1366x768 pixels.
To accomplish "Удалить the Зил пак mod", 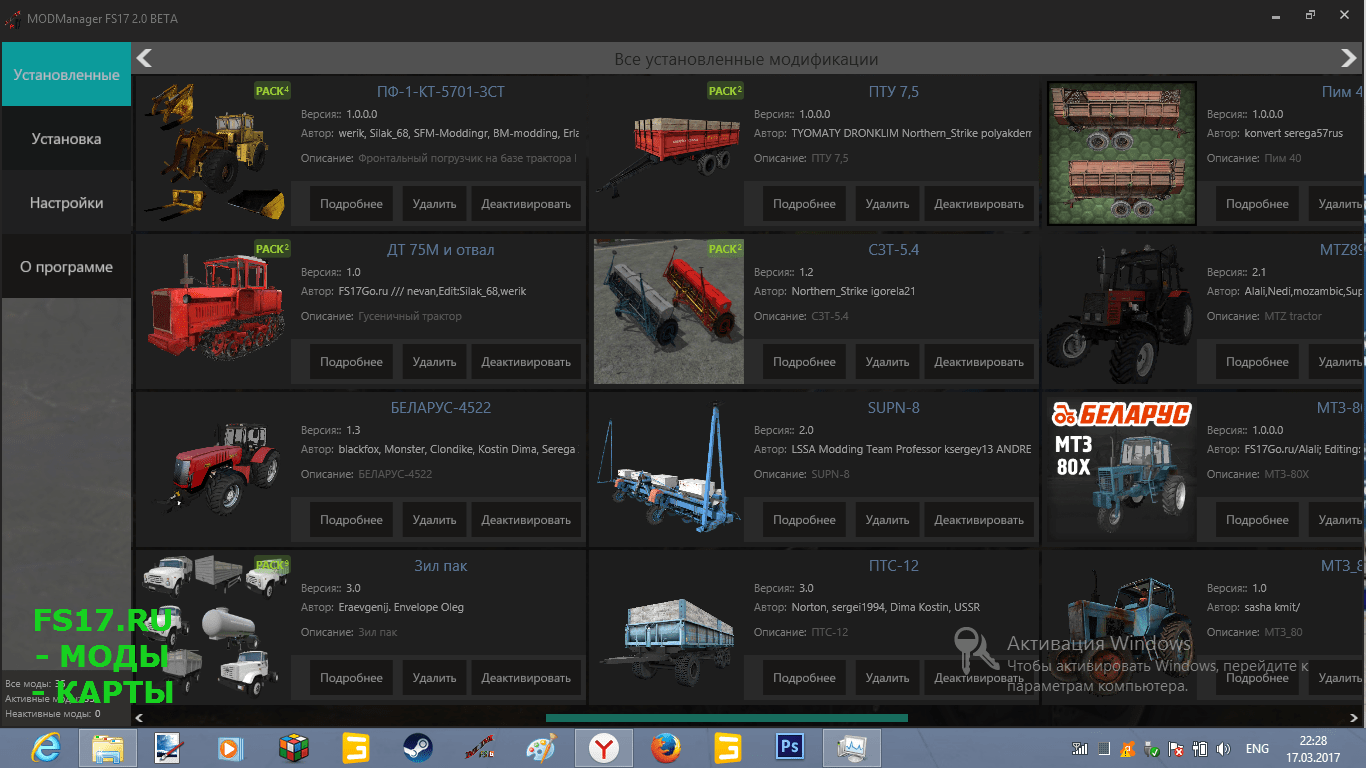I will tap(434, 677).
